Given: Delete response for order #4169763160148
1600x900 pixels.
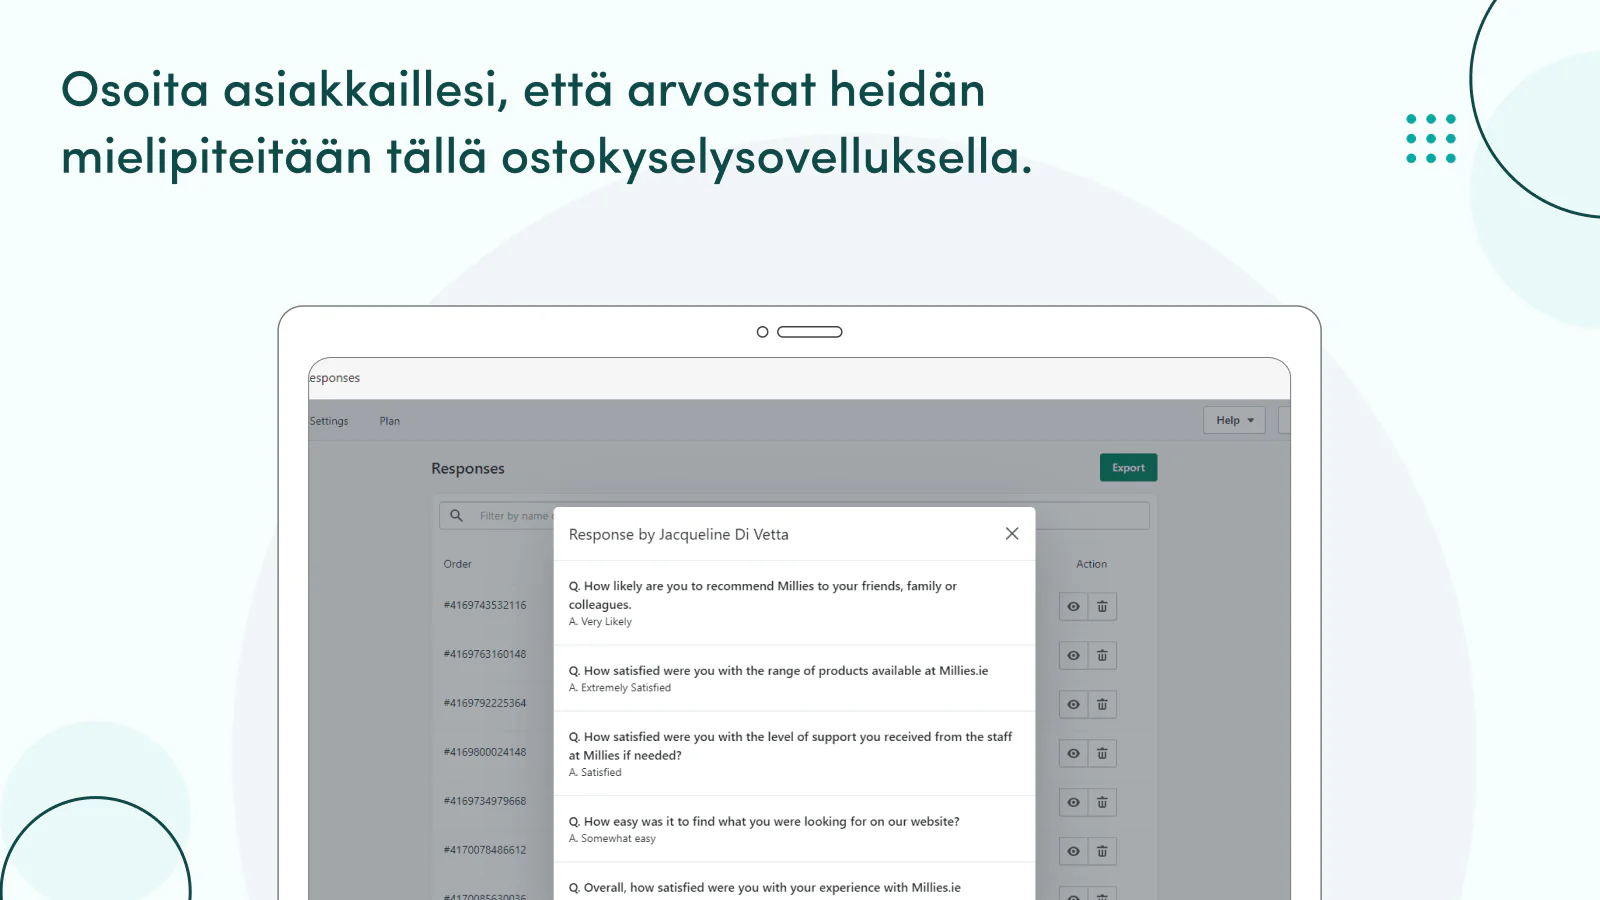Looking at the screenshot, I should tap(1102, 656).
